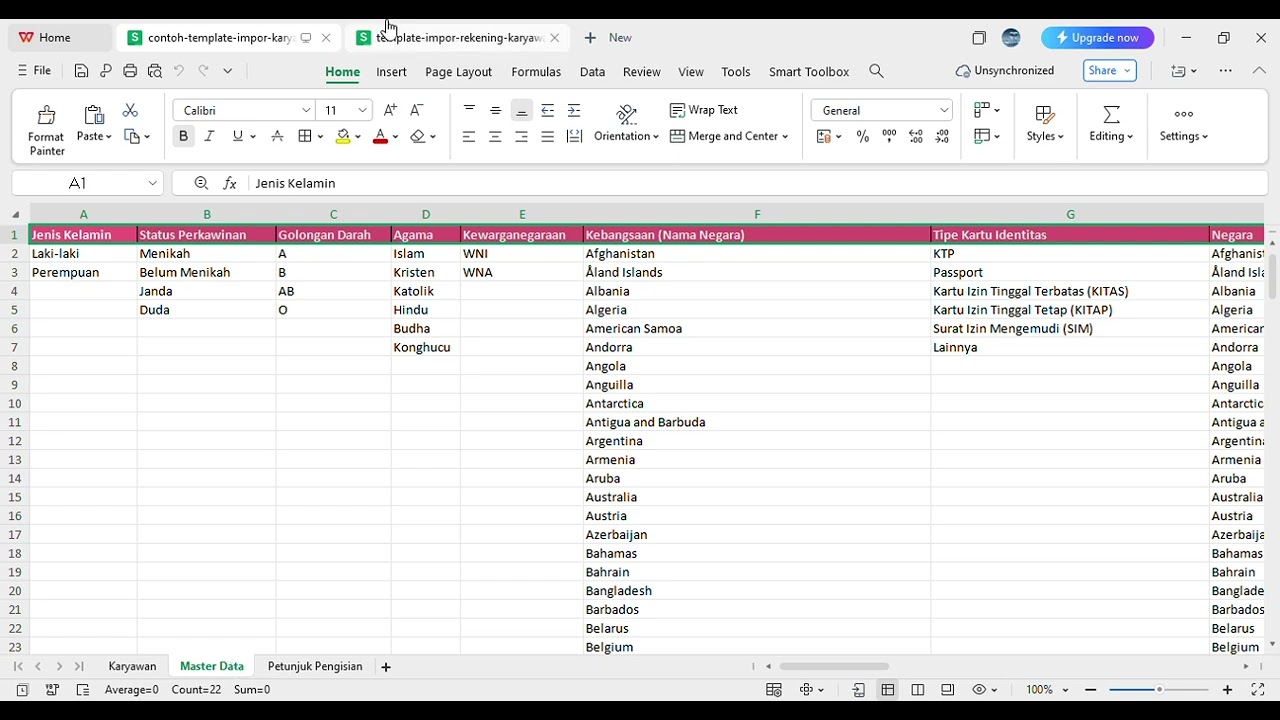Image resolution: width=1280 pixels, height=720 pixels.
Task: Toggle strikethrough formatting
Action: 277,136
